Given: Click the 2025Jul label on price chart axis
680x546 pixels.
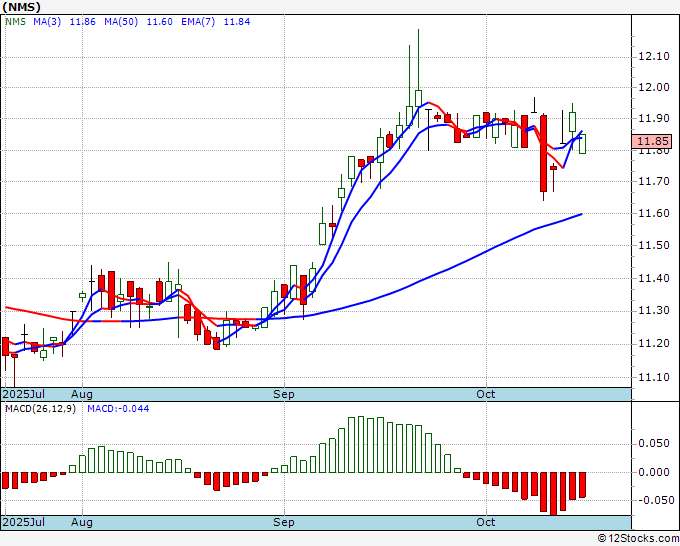Looking at the screenshot, I should (22, 395).
